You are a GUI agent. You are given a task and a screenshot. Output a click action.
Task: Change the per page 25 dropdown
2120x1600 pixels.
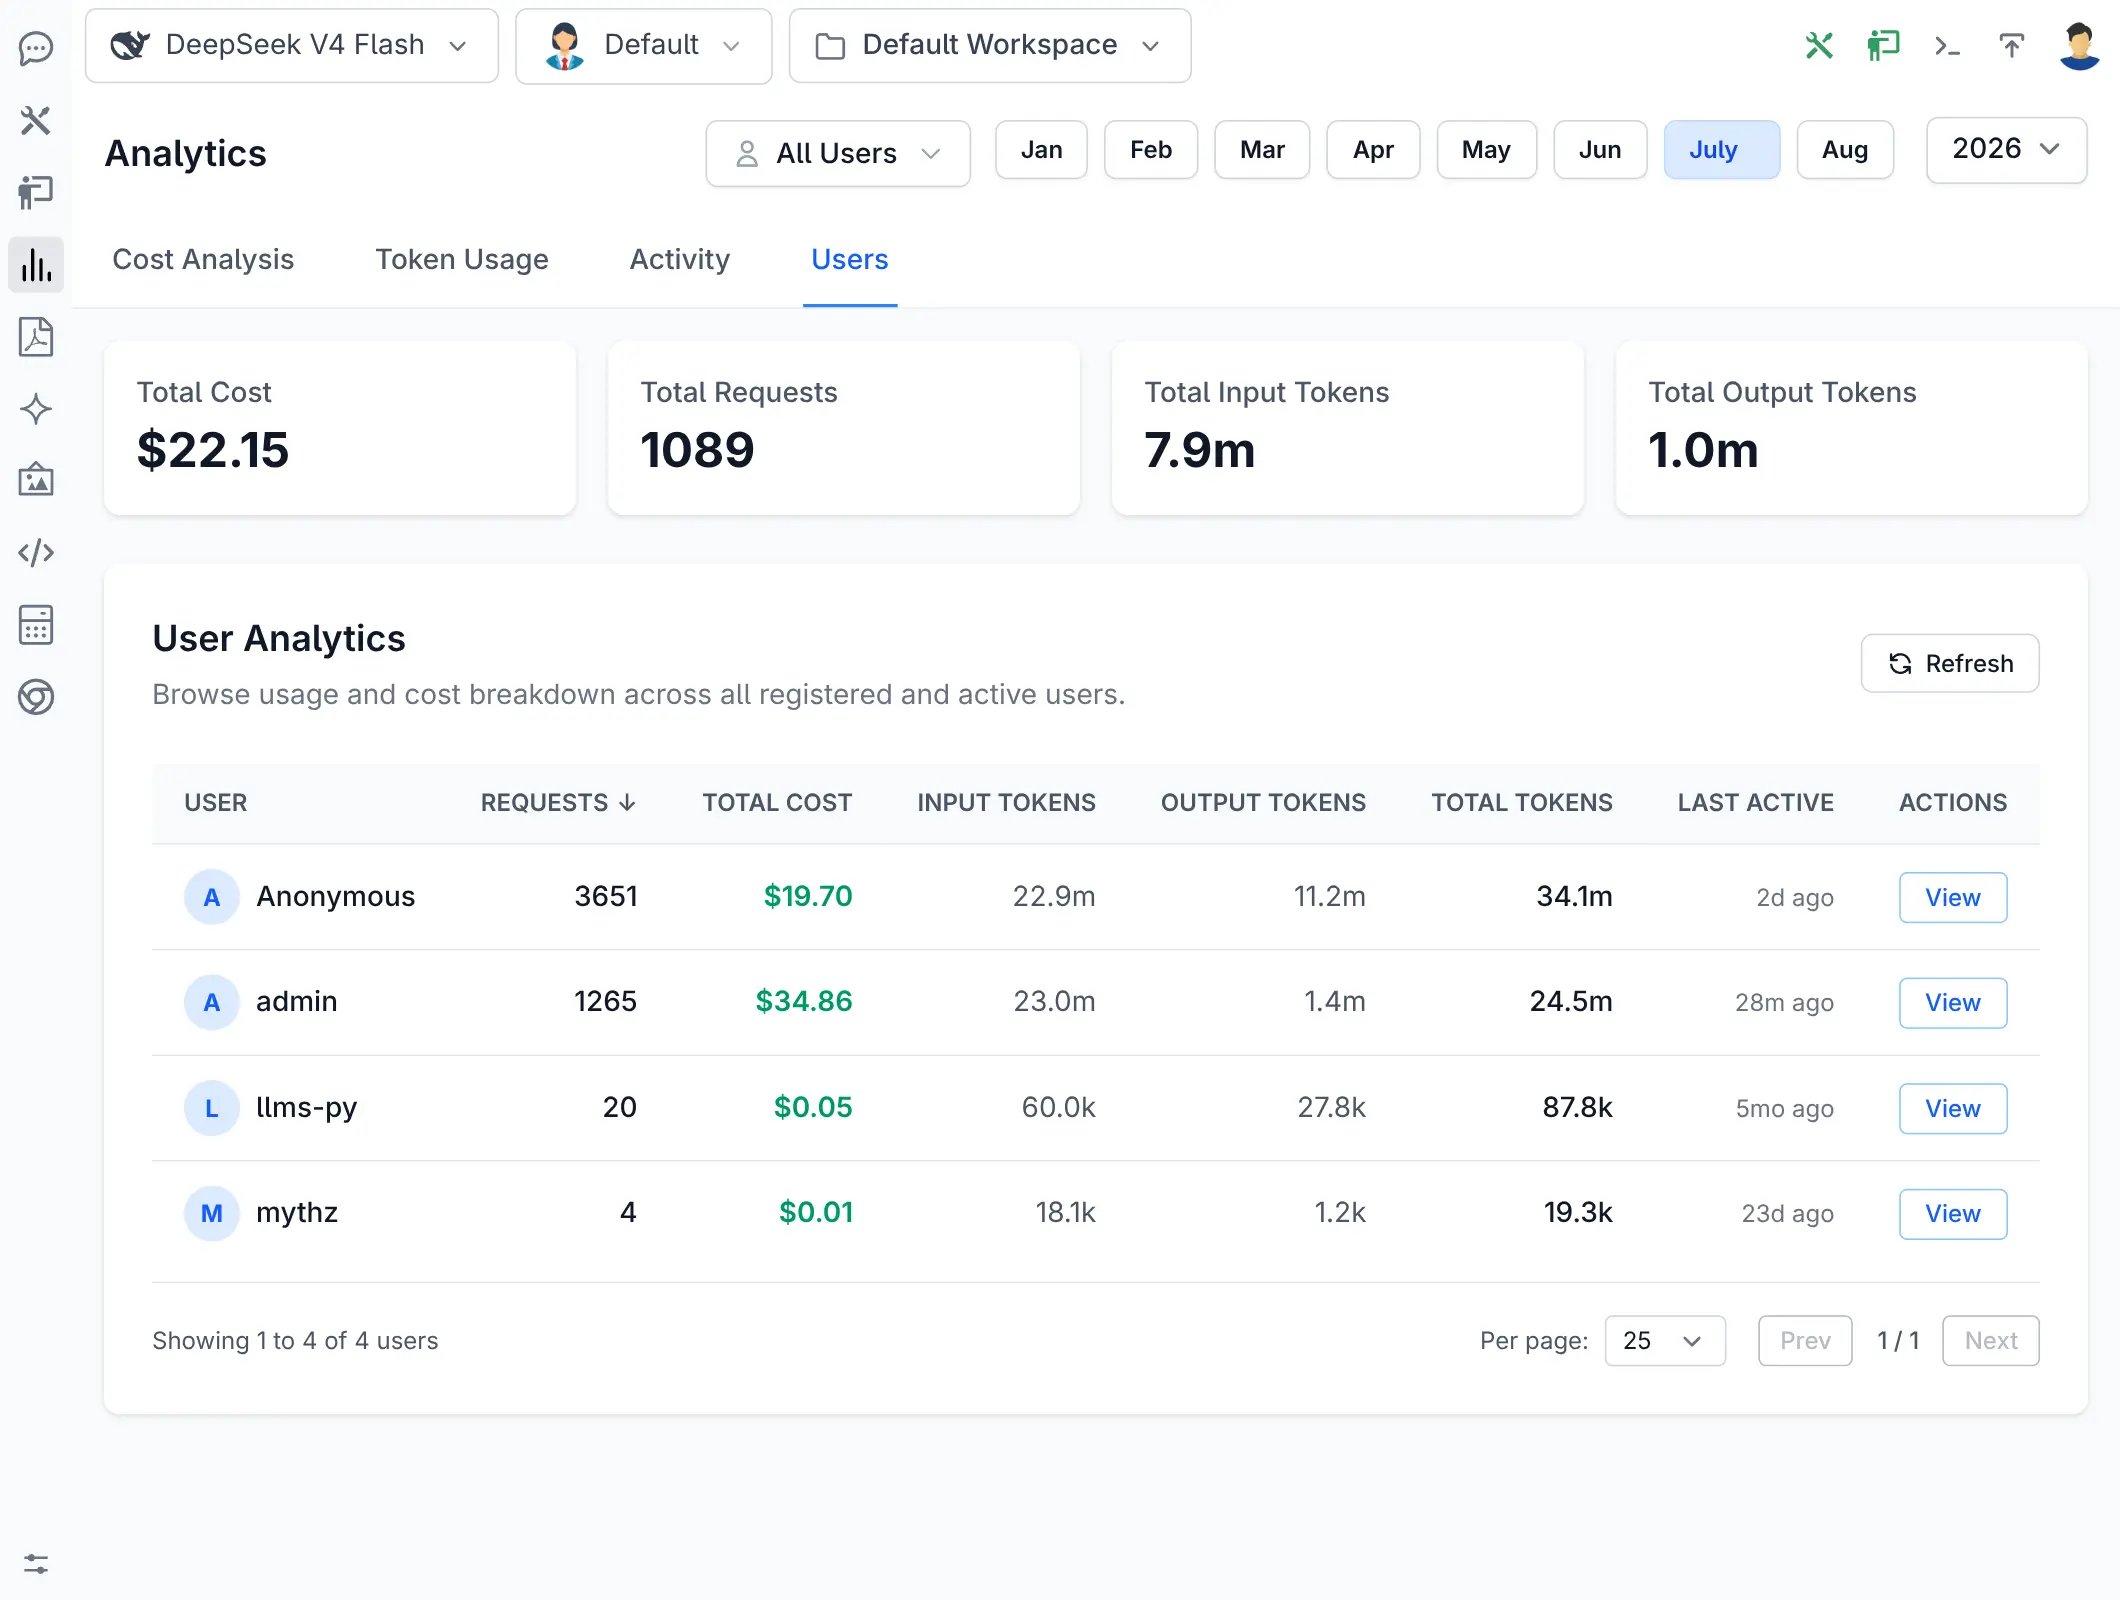pyautogui.click(x=1665, y=1340)
